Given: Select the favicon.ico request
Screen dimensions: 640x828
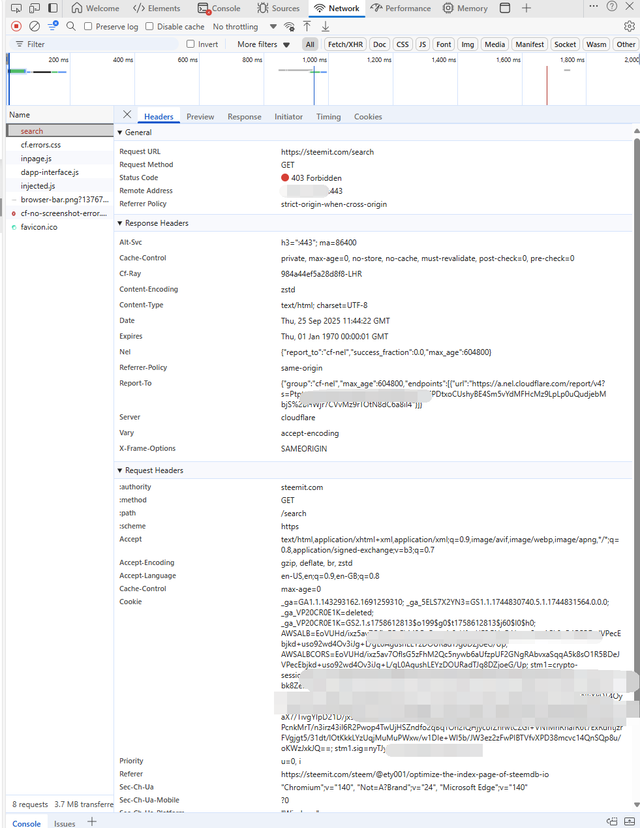Looking at the screenshot, I should [60, 227].
